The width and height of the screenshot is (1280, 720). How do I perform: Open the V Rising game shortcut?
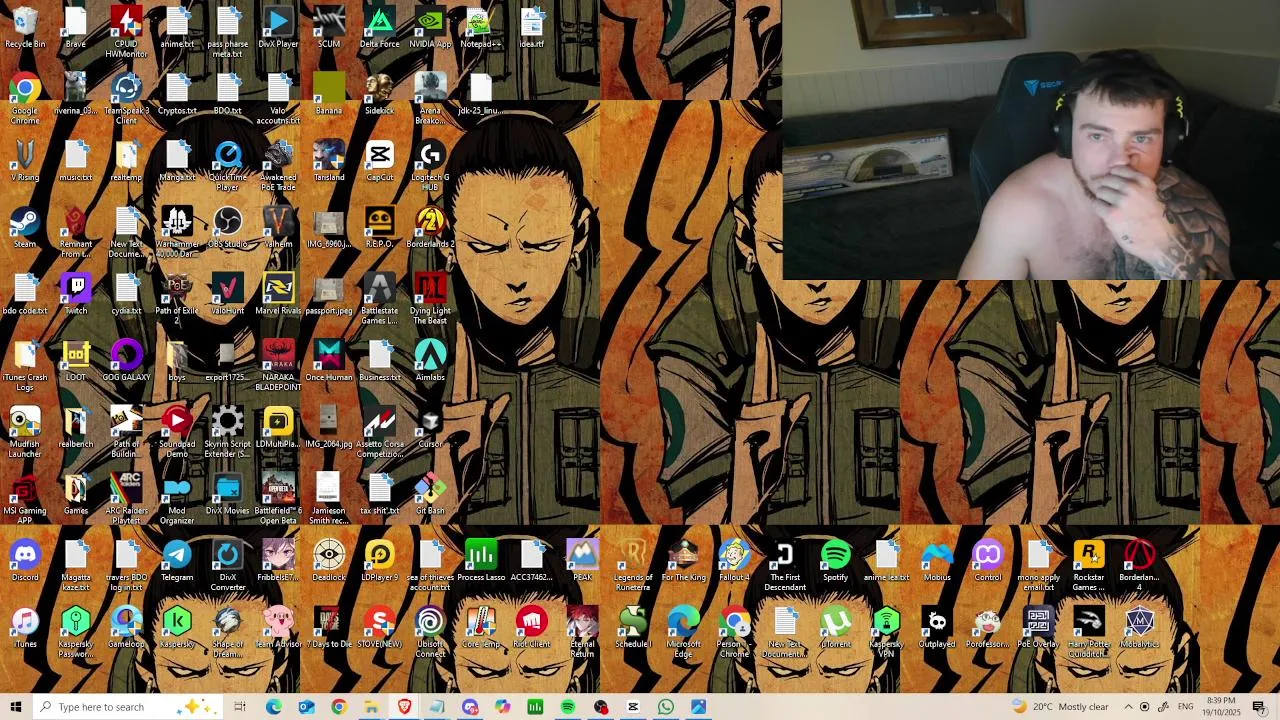pos(25,162)
